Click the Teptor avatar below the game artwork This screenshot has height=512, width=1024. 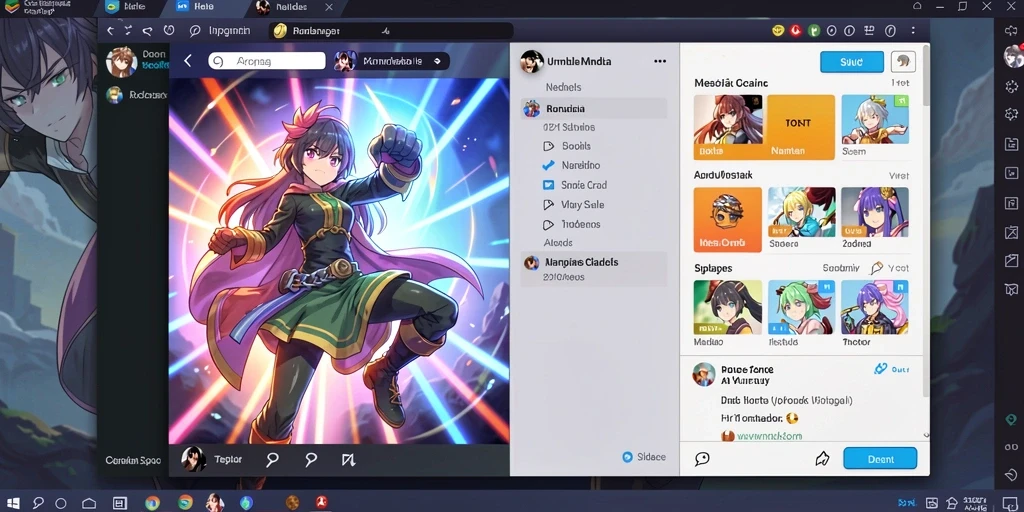[x=193, y=459]
